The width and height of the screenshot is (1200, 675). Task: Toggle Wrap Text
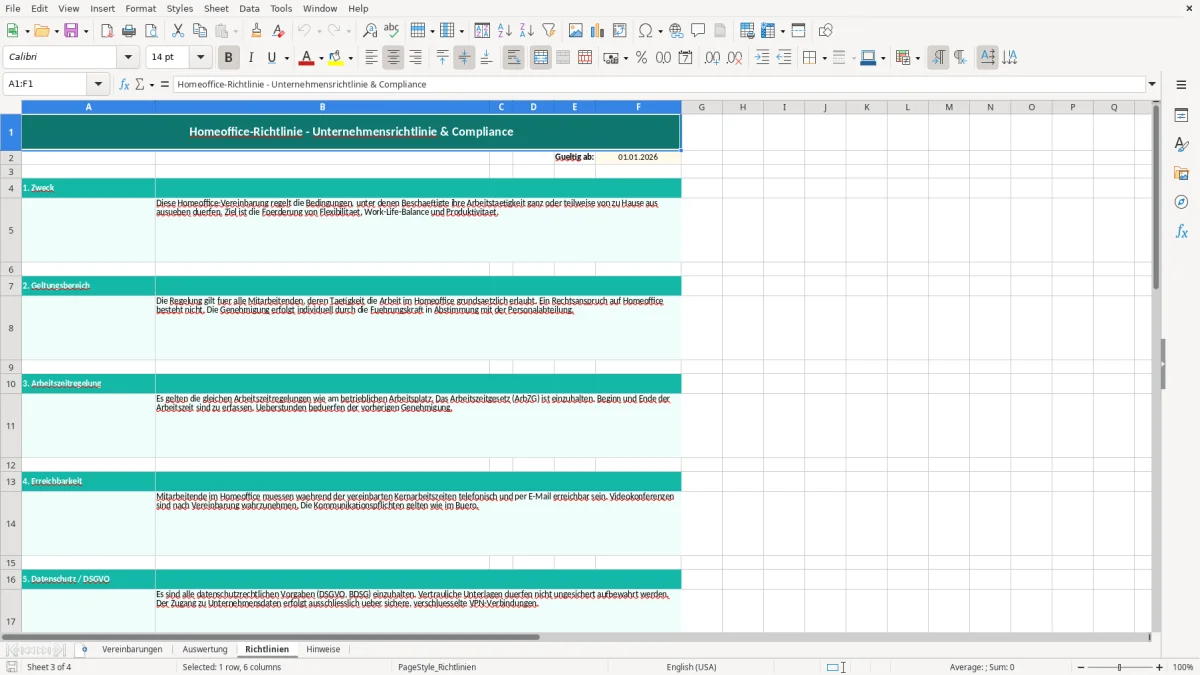(514, 58)
